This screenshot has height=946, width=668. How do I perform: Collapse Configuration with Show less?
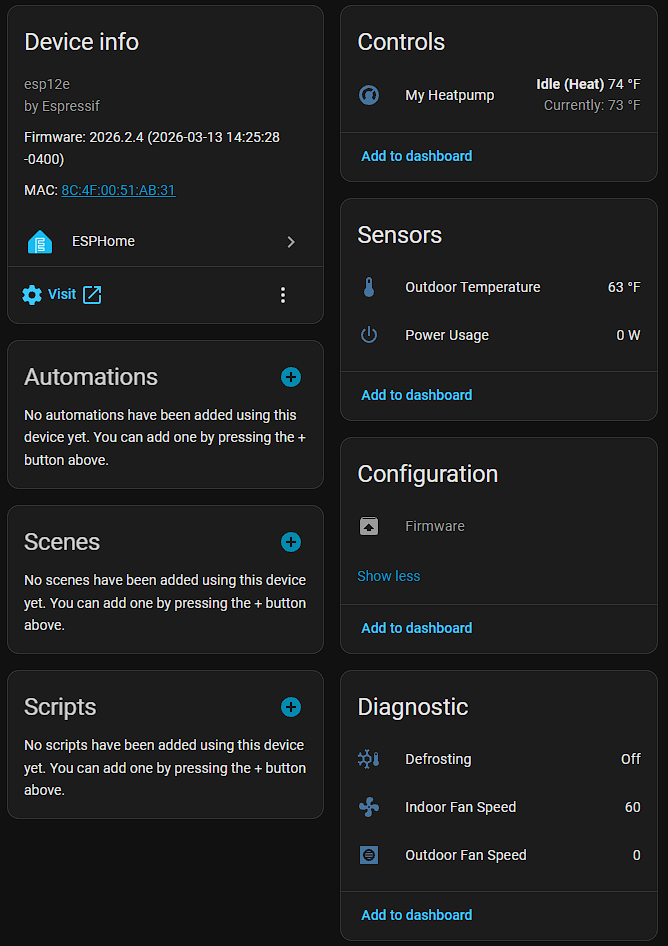389,576
